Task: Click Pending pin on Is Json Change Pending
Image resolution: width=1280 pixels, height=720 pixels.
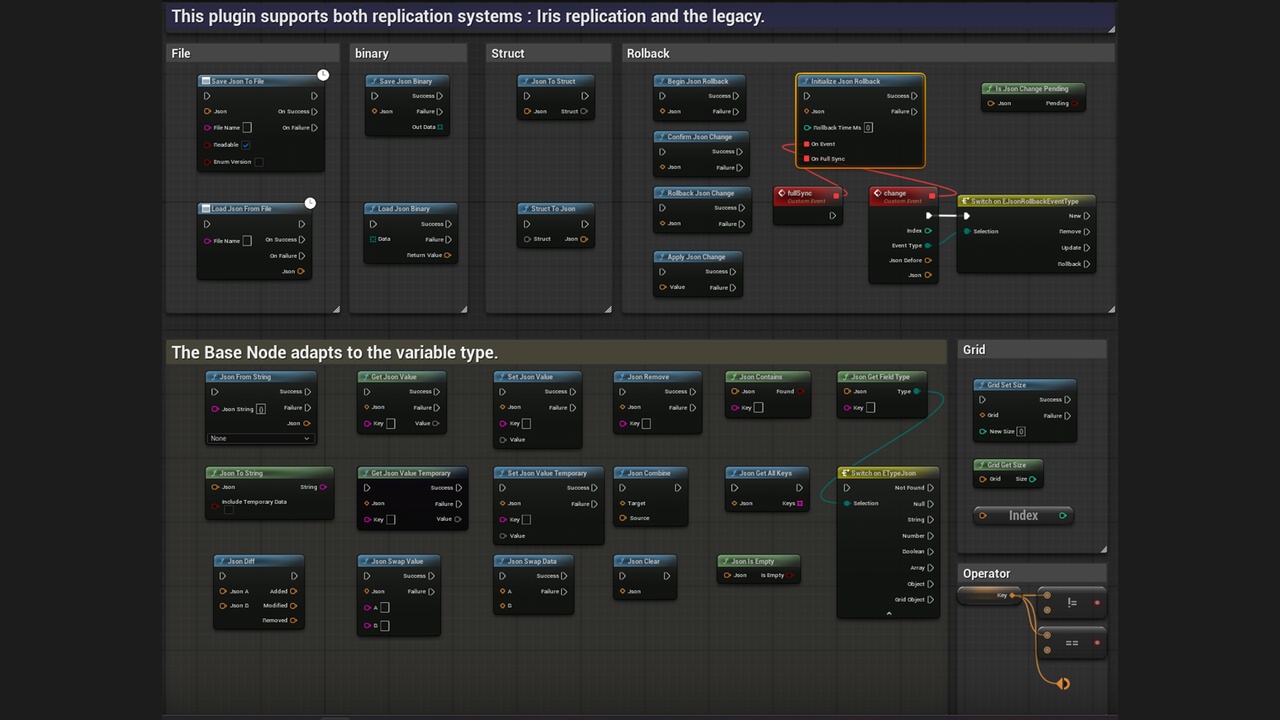Action: [x=1075, y=103]
